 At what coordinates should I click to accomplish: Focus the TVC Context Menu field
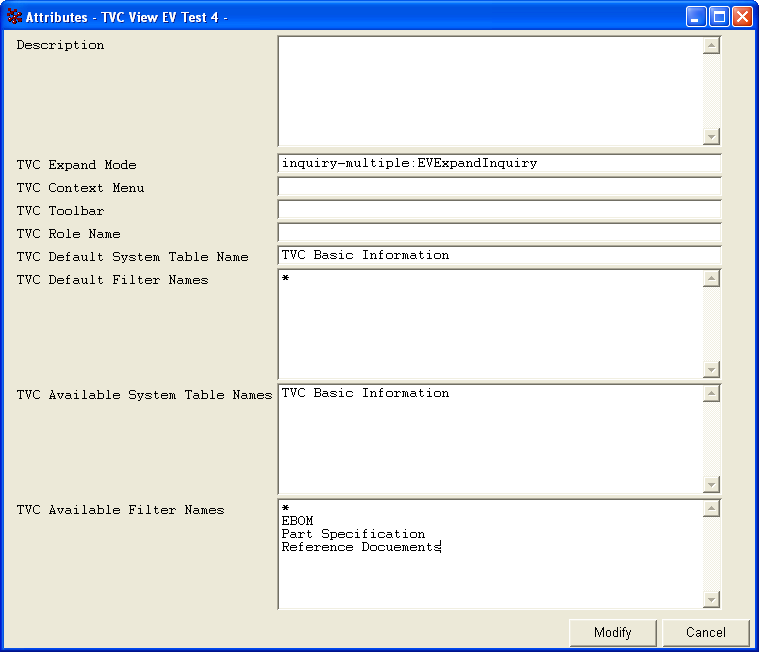[498, 187]
